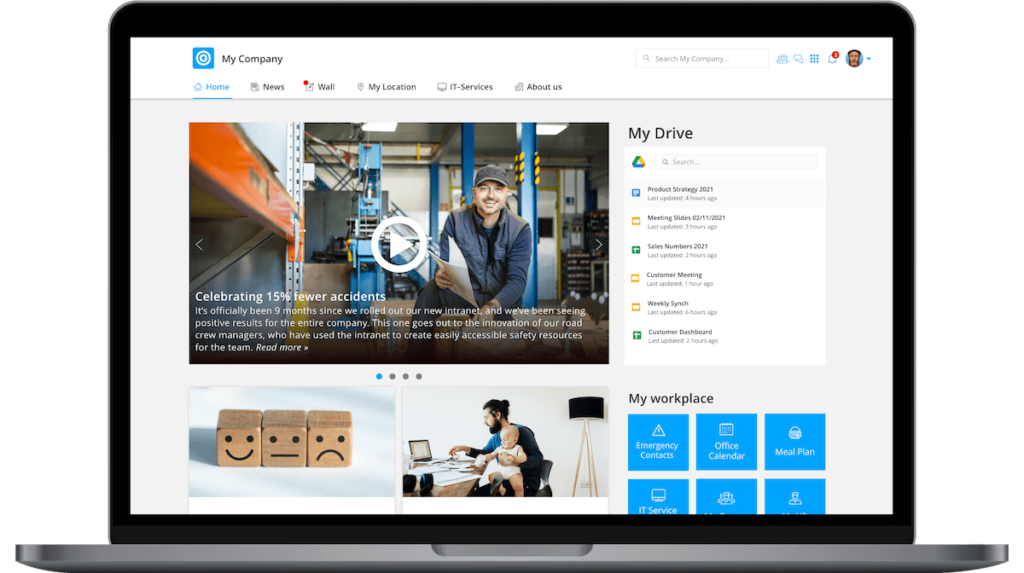Open the Wall tab
Viewport: 1024px width, 573px height.
[x=319, y=87]
